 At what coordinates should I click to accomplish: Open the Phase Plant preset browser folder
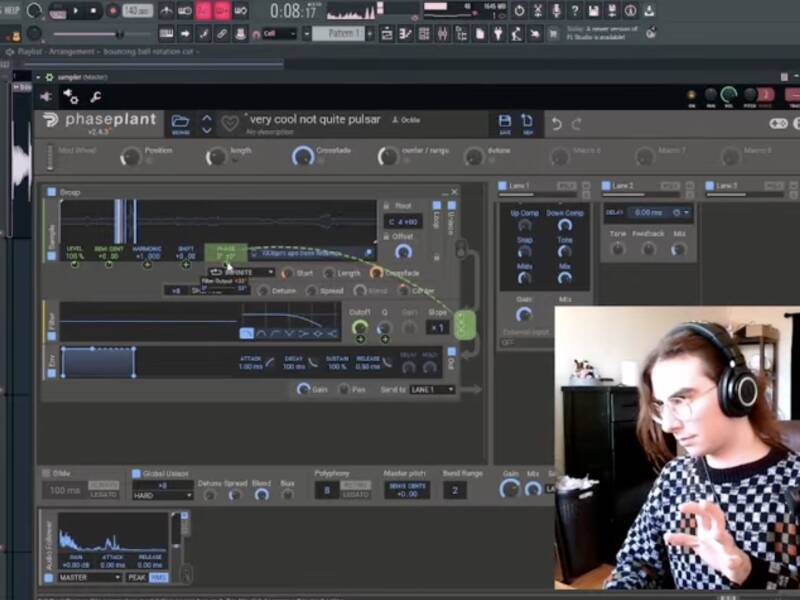point(180,122)
